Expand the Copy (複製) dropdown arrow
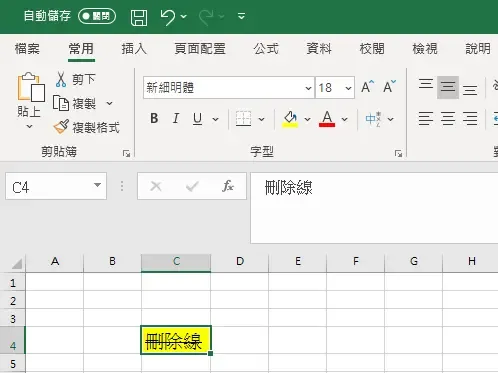The height and width of the screenshot is (373, 498). (109, 104)
